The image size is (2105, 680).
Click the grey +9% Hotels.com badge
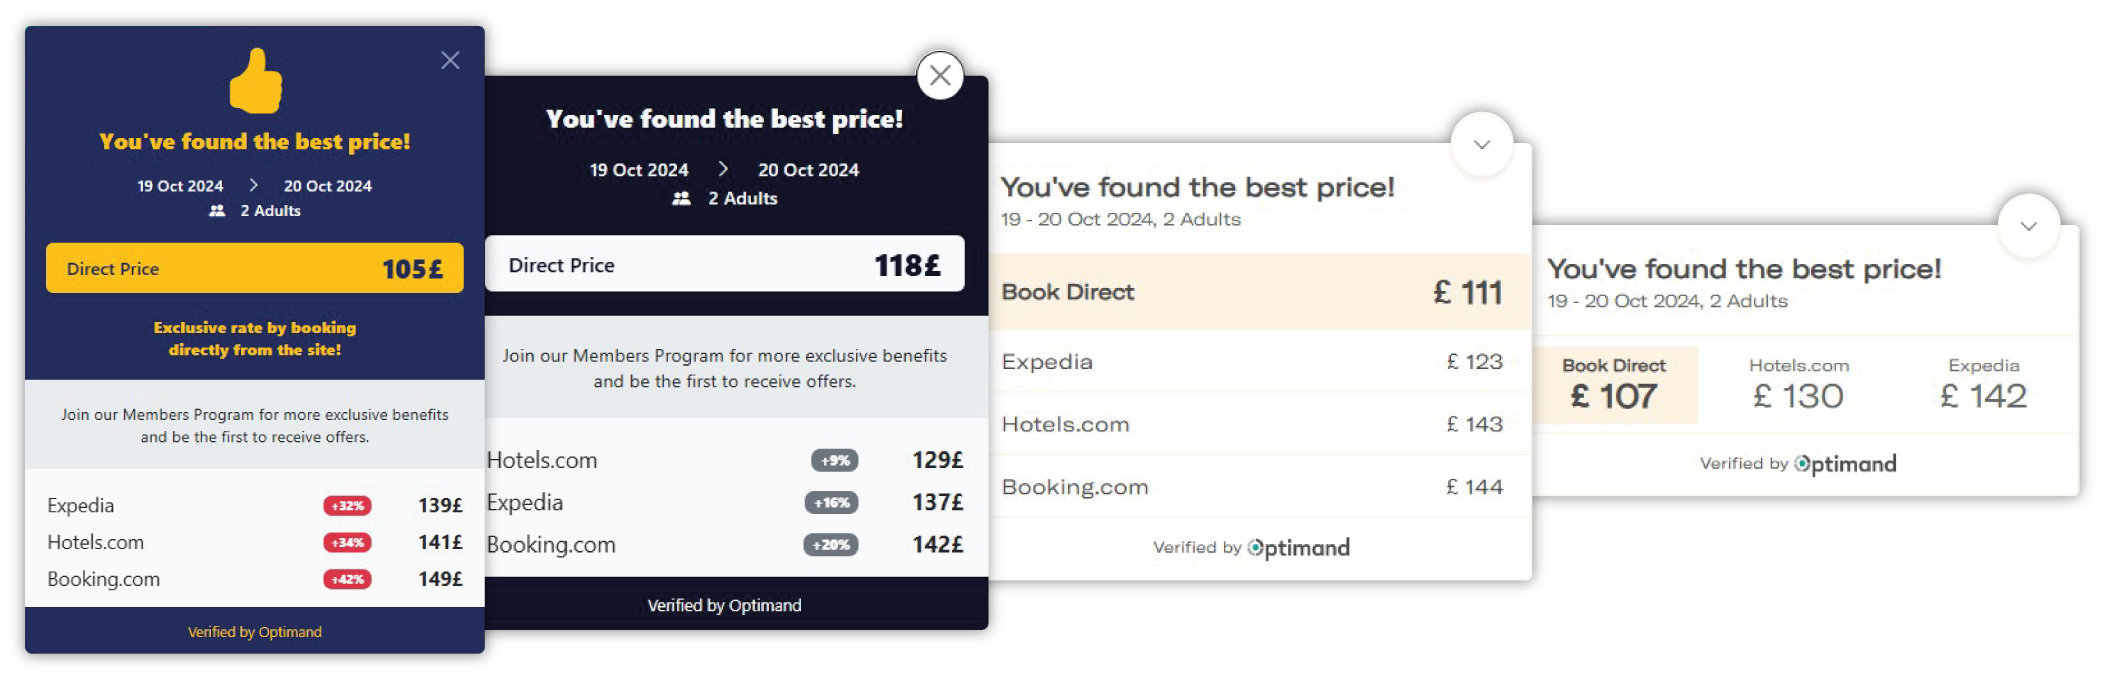834,461
